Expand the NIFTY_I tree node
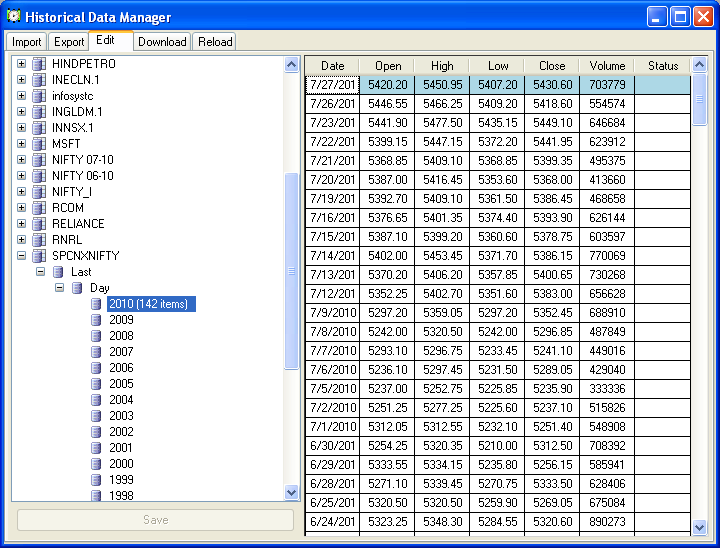The width and height of the screenshot is (720, 548). pyautogui.click(x=21, y=192)
